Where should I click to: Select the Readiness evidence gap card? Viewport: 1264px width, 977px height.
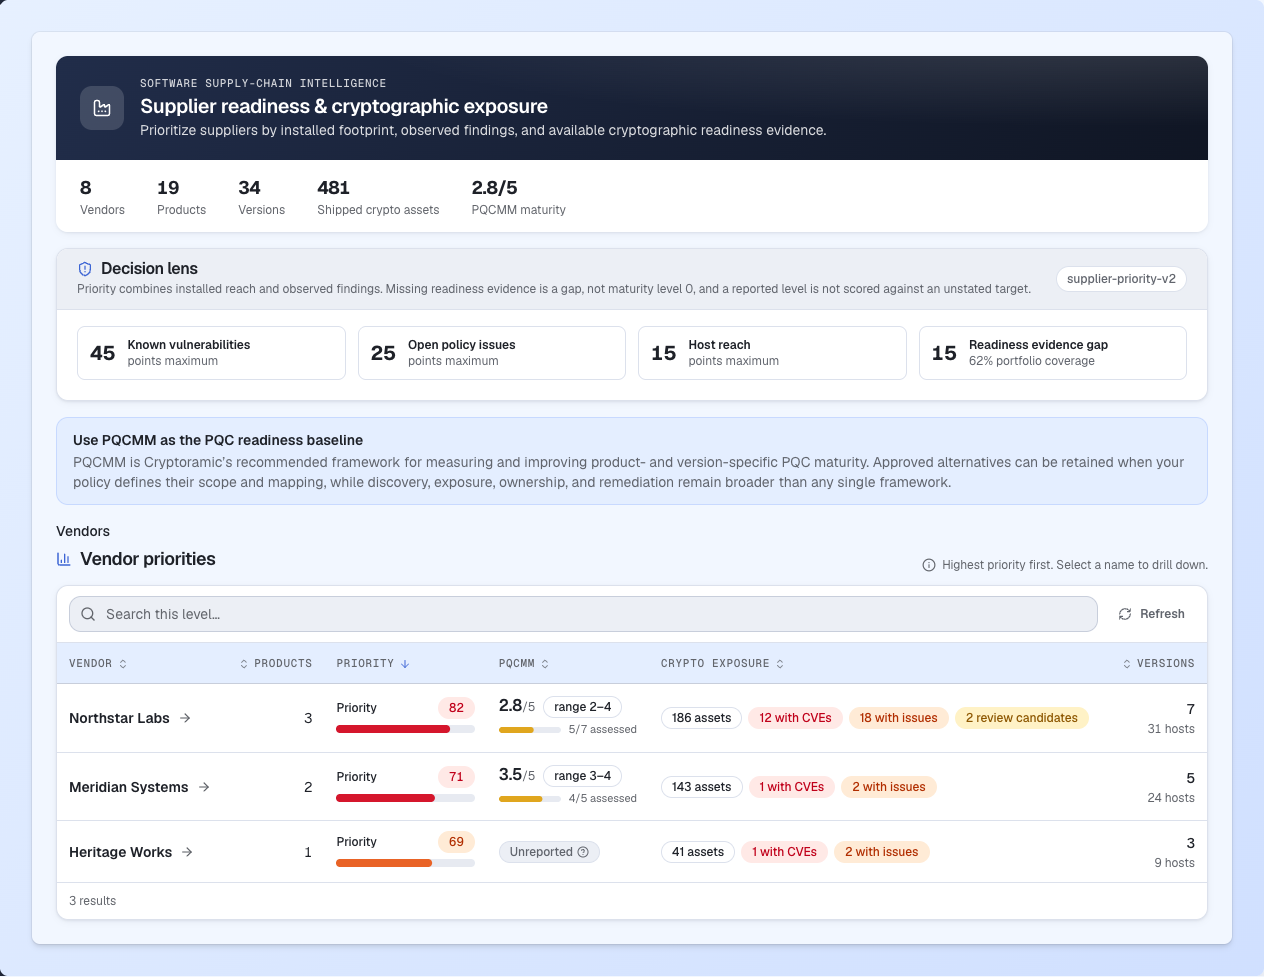[x=1053, y=353]
